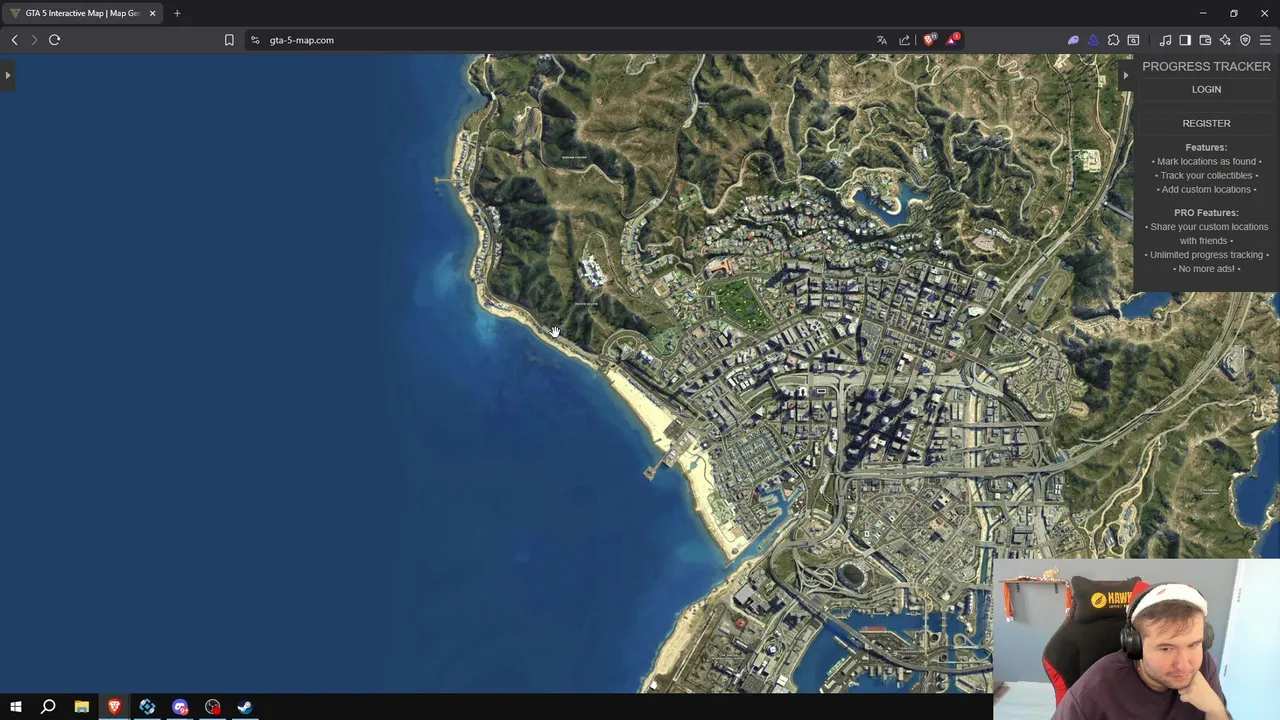
Task: Click the LOGIN link
Action: 1206,89
